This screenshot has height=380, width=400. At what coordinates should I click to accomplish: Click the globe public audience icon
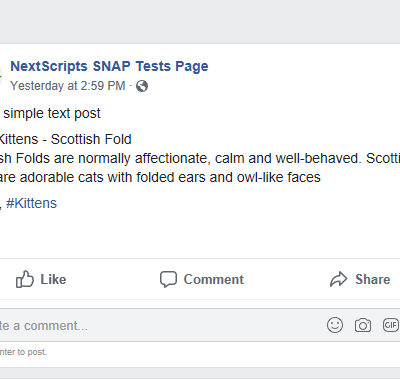coord(142,86)
